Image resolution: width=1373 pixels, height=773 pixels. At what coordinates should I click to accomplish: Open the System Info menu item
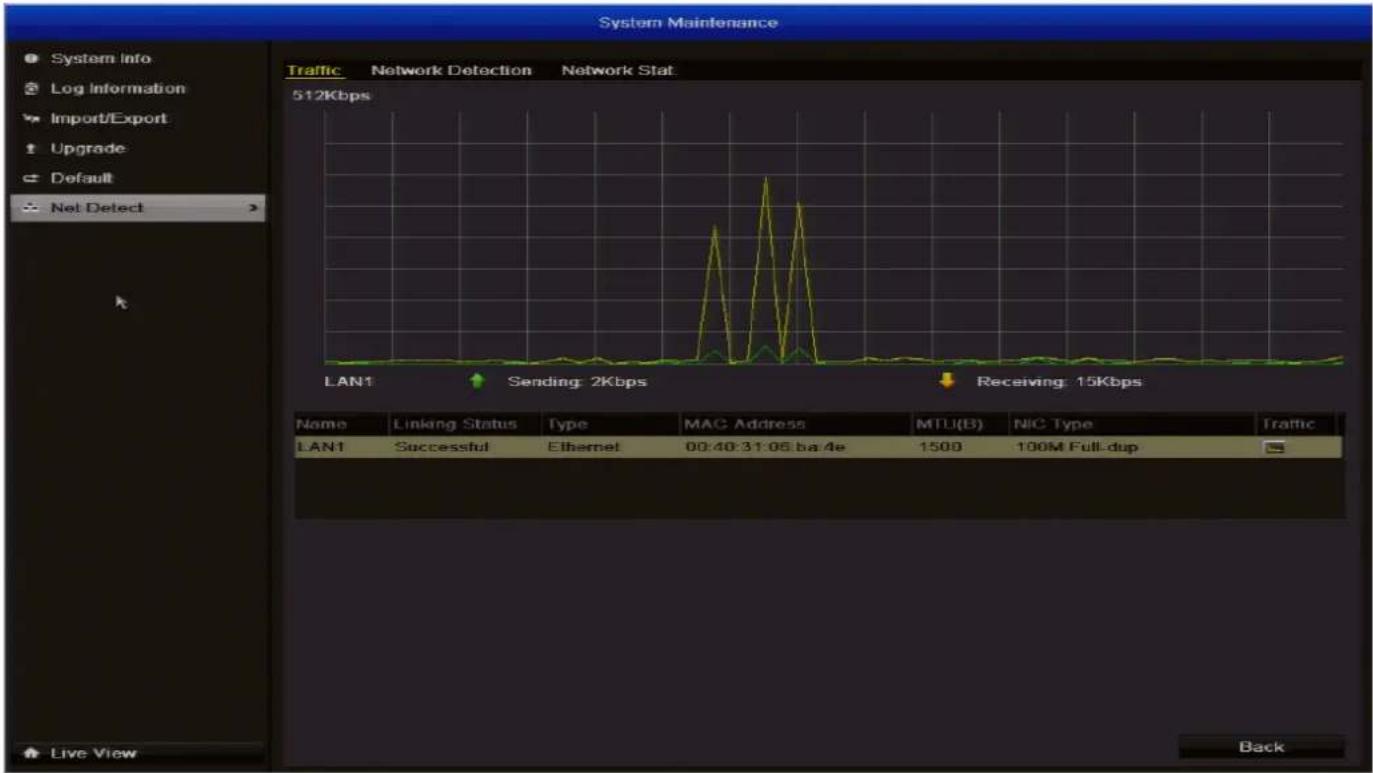click(x=101, y=59)
